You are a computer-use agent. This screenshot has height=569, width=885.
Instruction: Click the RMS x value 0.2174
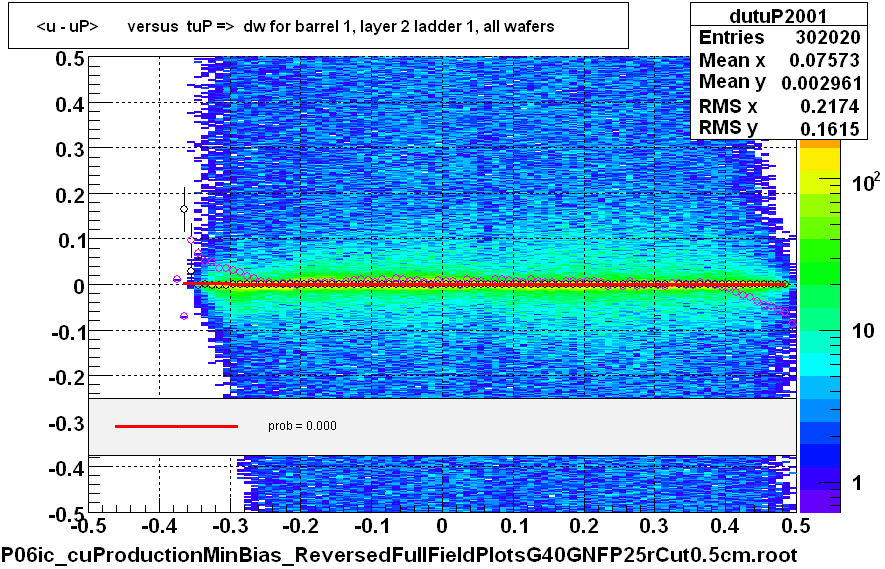coord(829,106)
